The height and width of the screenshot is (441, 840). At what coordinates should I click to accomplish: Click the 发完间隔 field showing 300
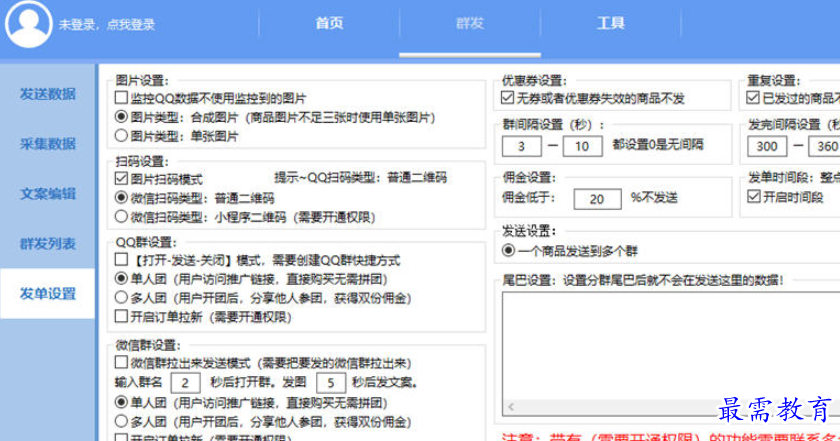(x=767, y=146)
